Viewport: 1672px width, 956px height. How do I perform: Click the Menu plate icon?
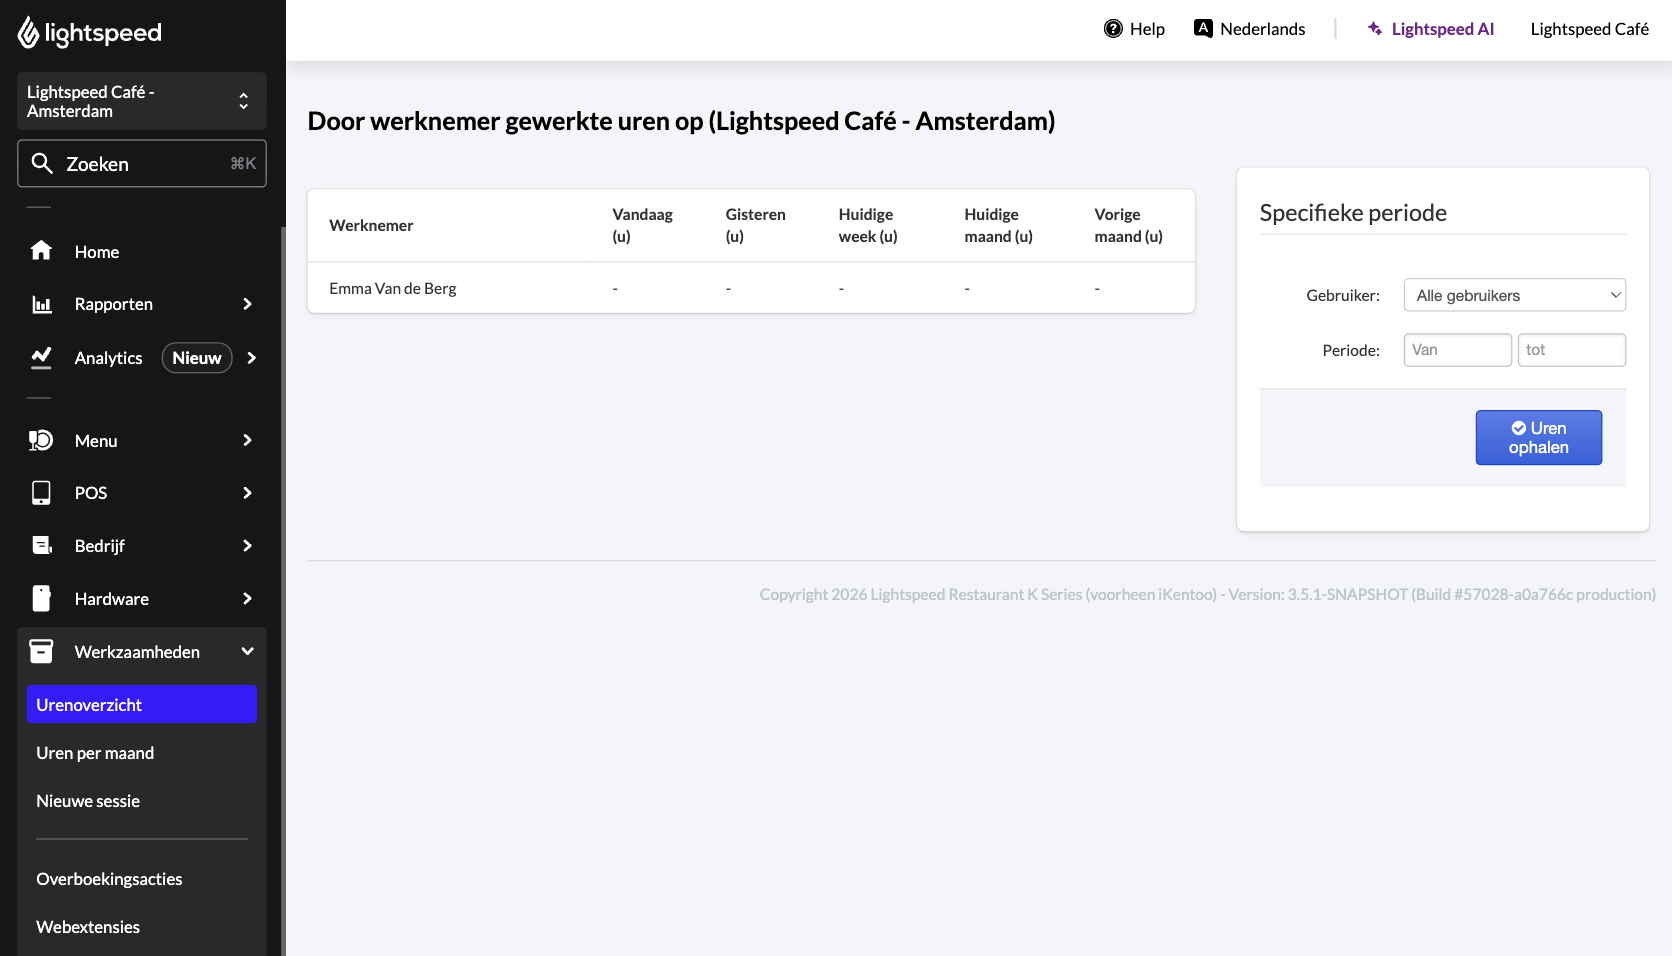coord(41,440)
